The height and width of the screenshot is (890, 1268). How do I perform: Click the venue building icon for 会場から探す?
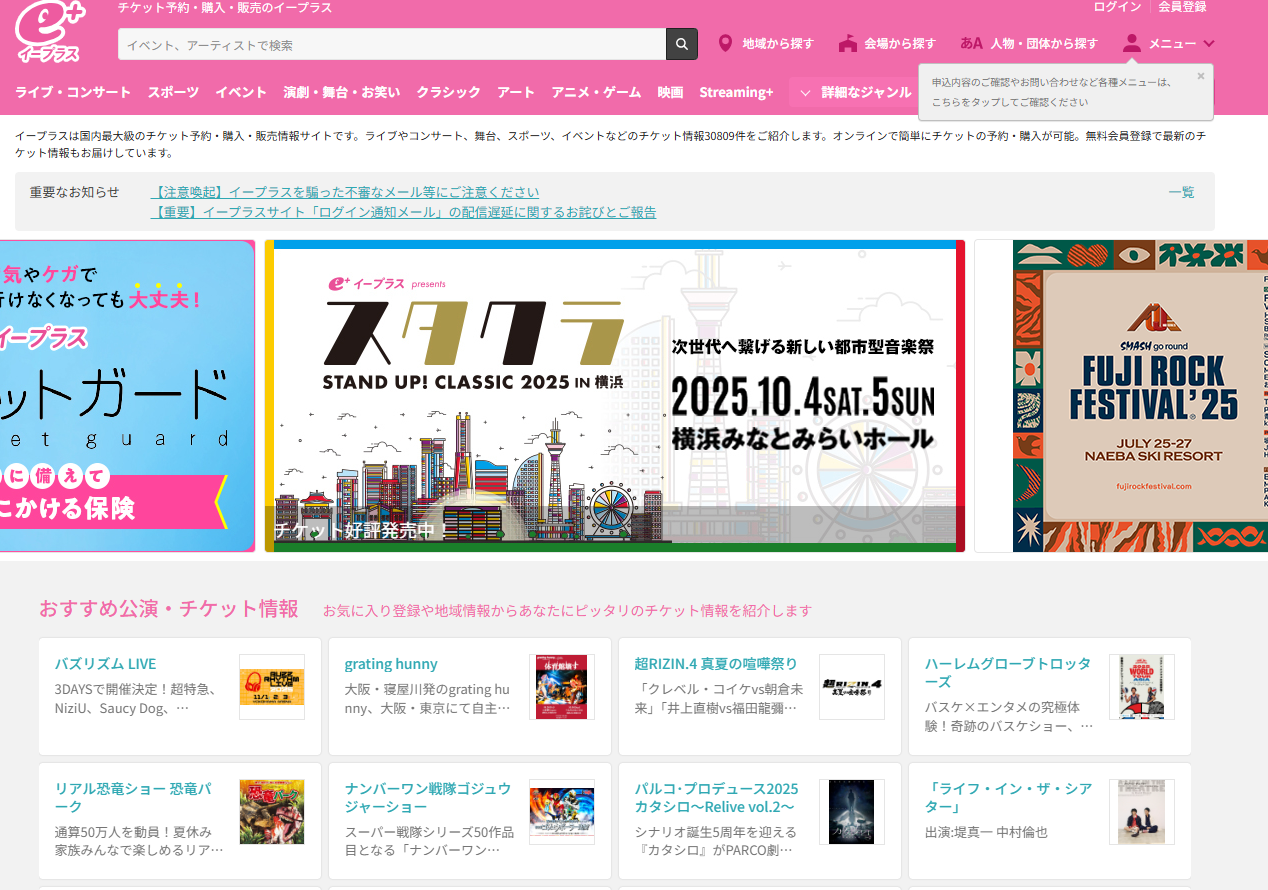pyautogui.click(x=848, y=44)
